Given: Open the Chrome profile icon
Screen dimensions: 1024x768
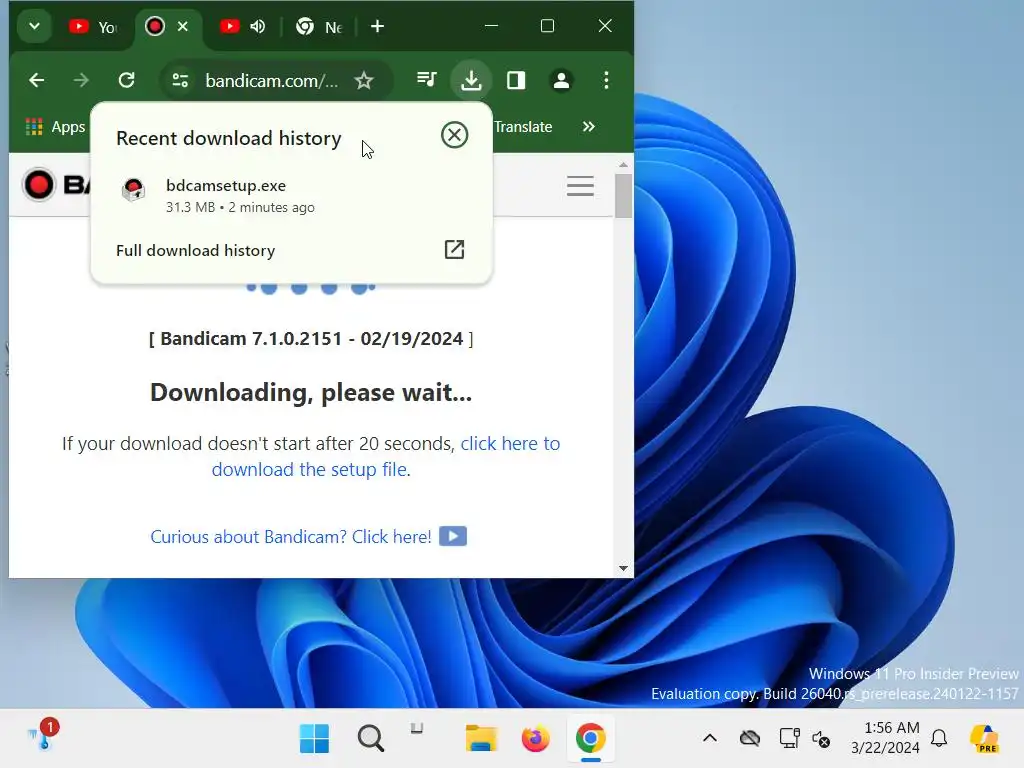Looking at the screenshot, I should point(562,80).
